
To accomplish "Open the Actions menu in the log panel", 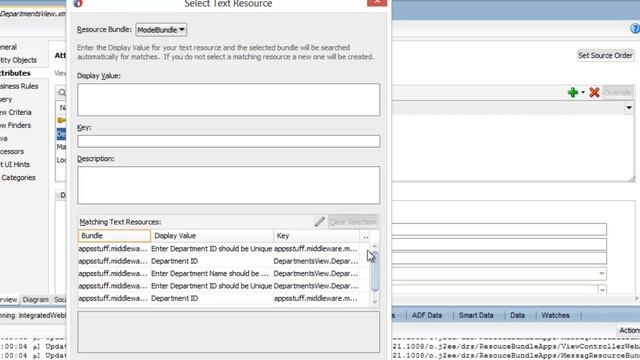I will (629, 330).
